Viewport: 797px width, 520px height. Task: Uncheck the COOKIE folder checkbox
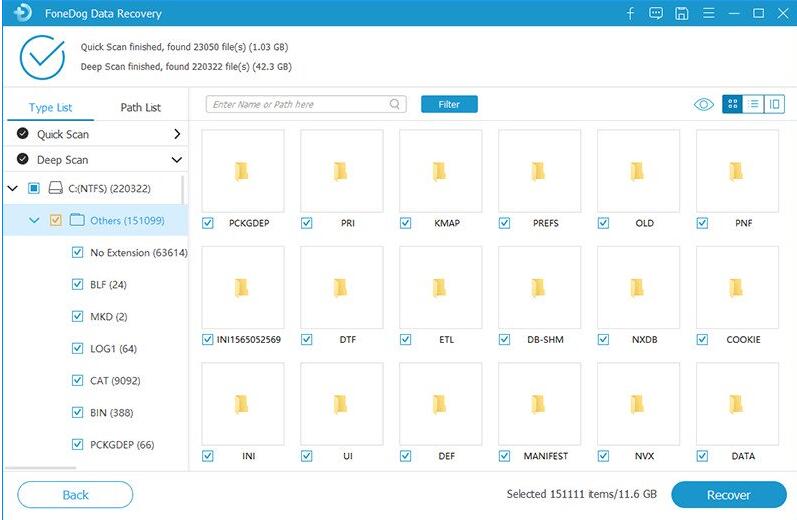pos(702,339)
